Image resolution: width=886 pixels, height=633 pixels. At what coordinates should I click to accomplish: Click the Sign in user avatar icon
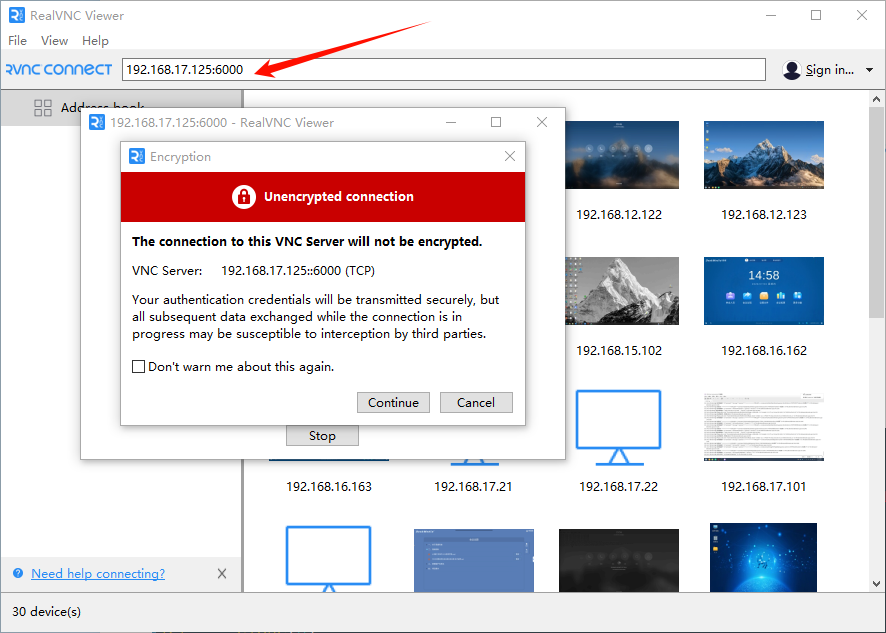pos(792,70)
